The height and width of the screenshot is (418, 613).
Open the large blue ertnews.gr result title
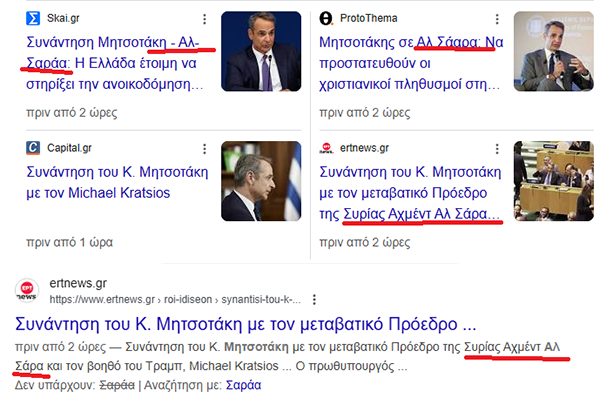246,324
